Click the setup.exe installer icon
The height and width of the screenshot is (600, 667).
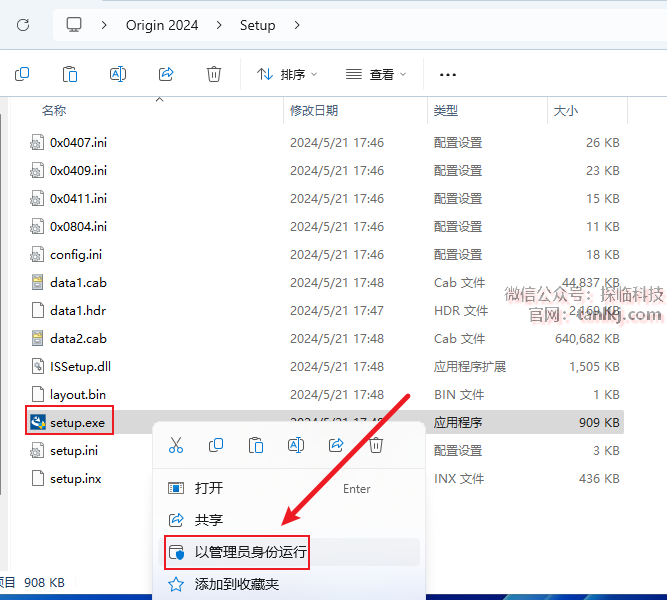[x=38, y=422]
